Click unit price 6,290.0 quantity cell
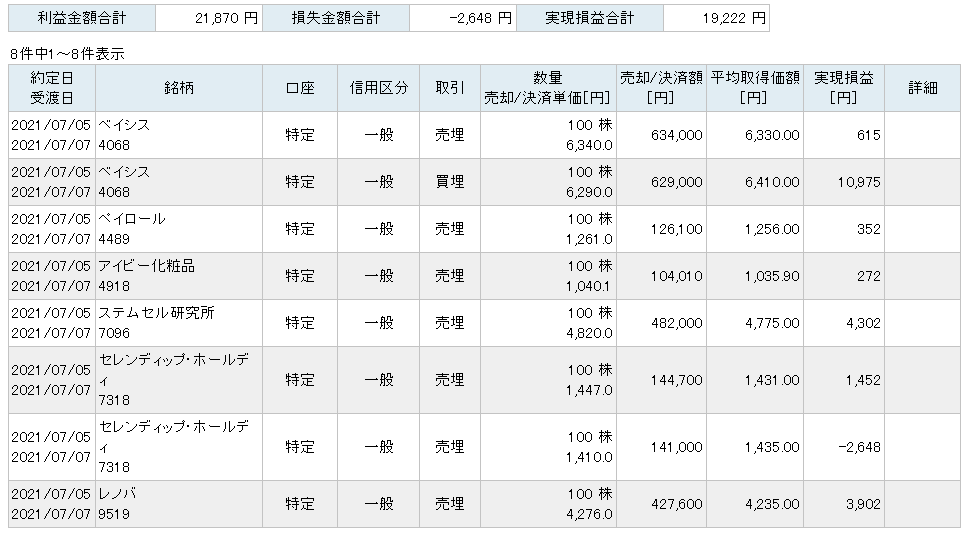 pyautogui.click(x=548, y=182)
